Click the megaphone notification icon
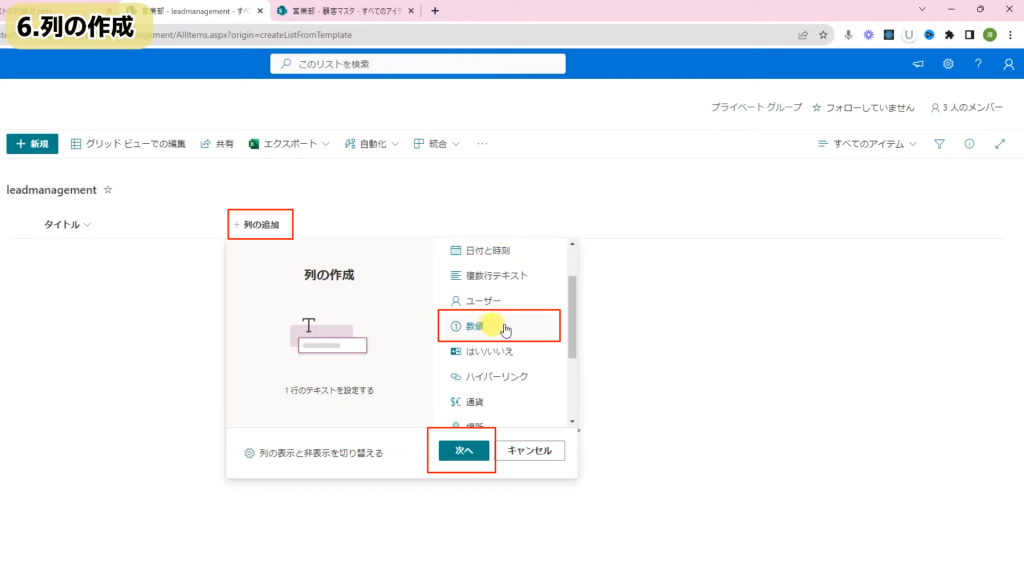Screen dimensions: 1024x576 918,64
